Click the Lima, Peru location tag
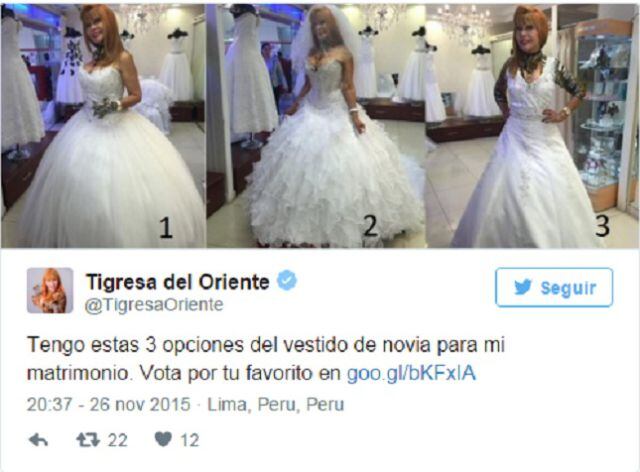This screenshot has height=472, width=640. [276, 405]
